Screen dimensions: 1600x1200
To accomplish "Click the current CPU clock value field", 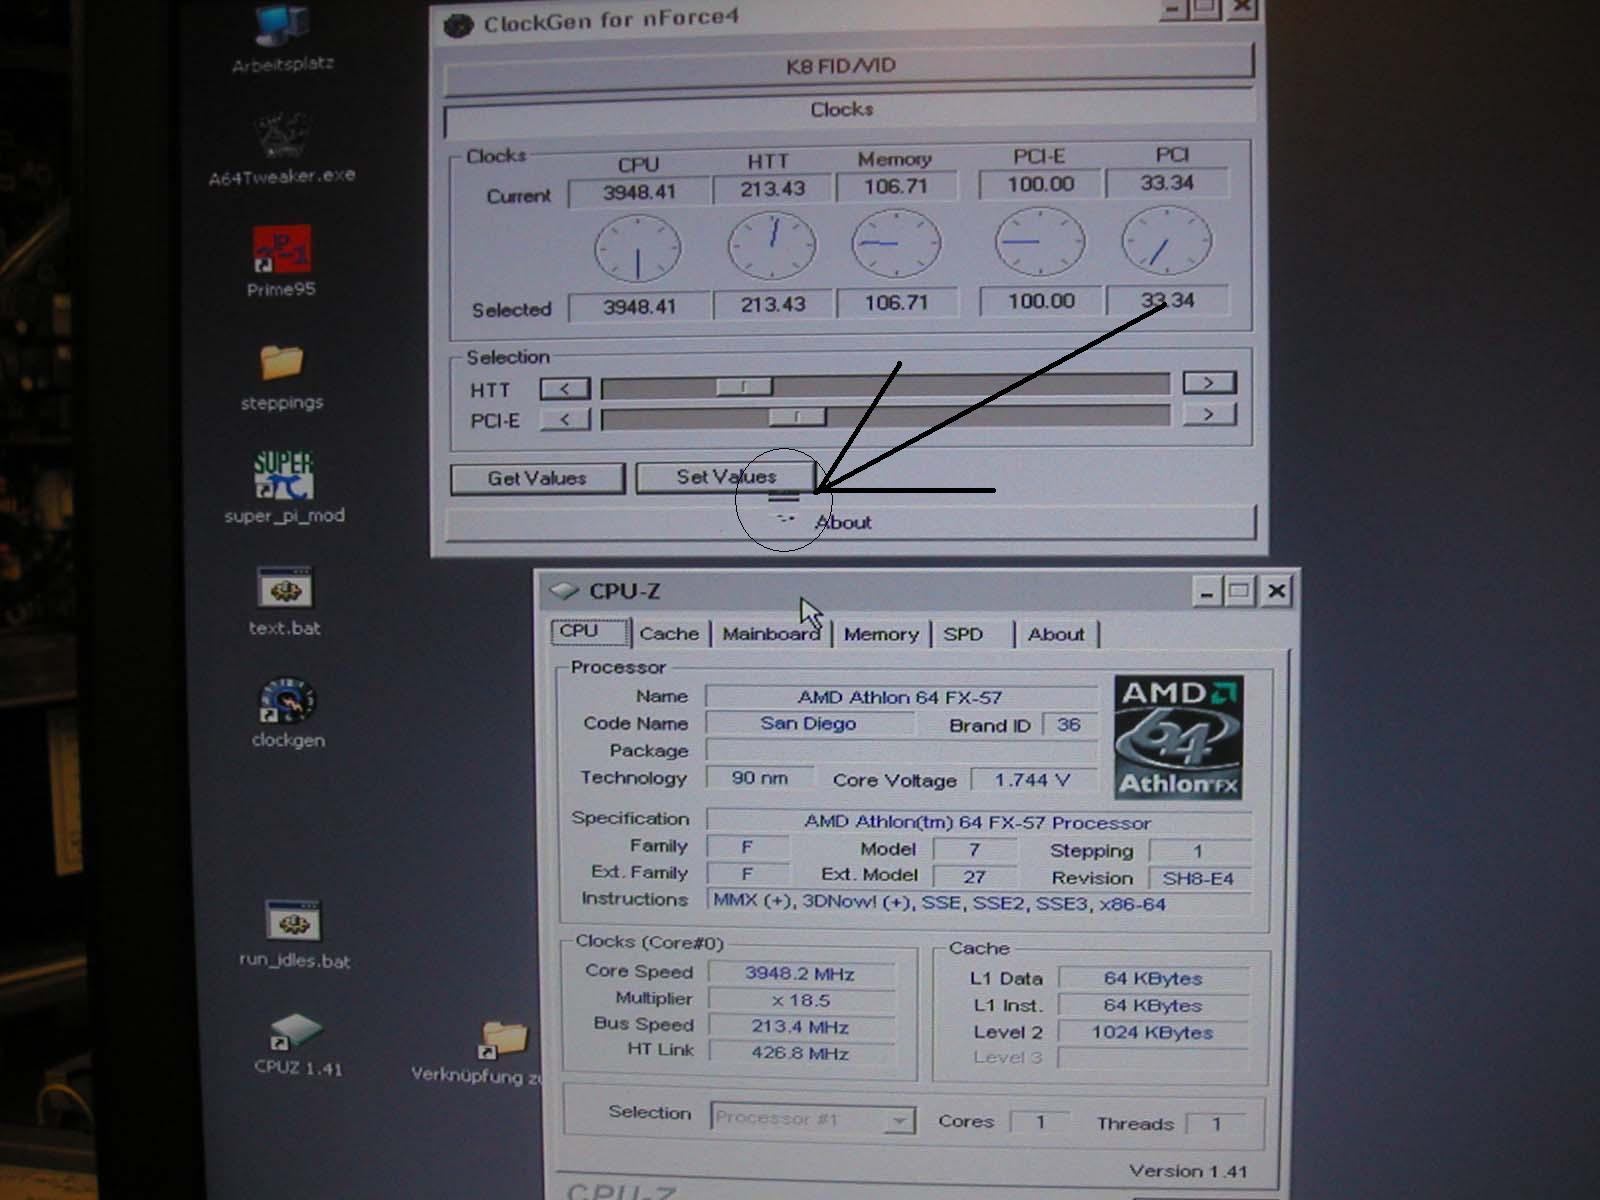I will click(639, 192).
